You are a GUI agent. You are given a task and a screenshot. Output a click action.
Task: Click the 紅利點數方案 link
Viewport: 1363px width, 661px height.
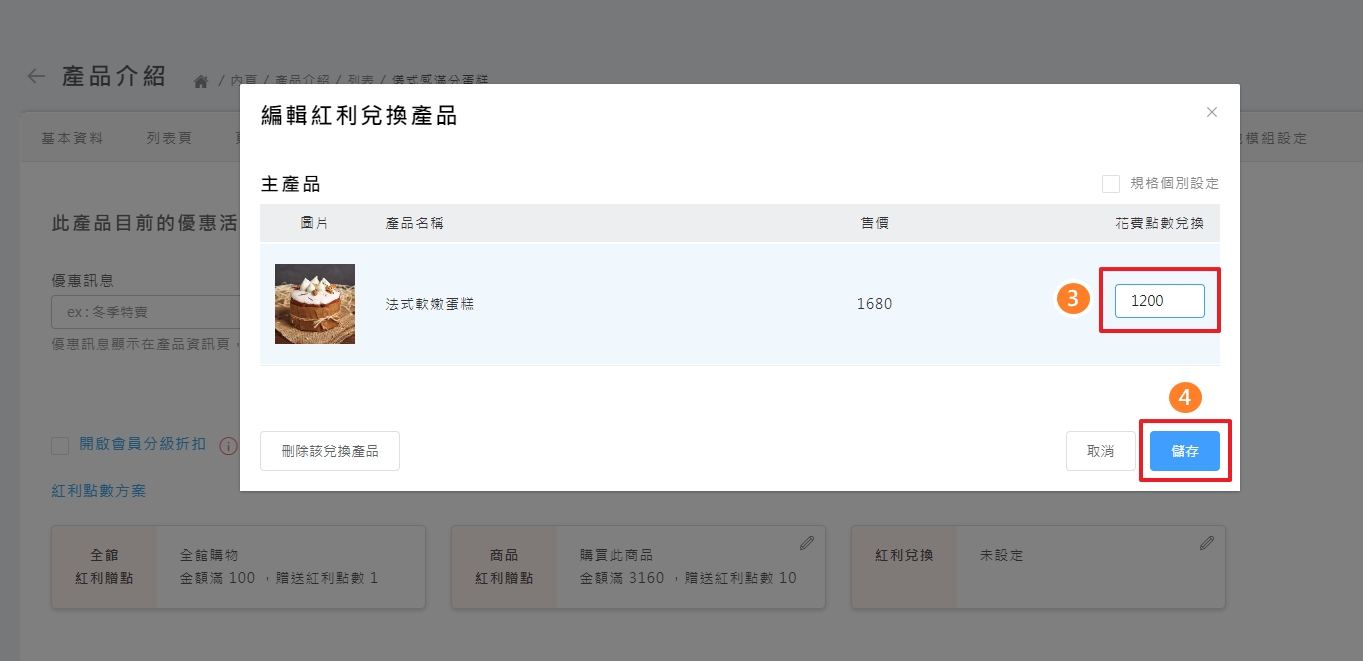tap(99, 491)
